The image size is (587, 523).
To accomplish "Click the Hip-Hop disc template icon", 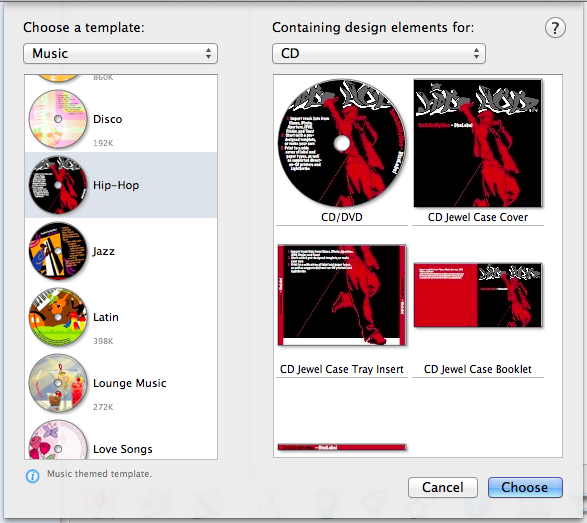I will coord(58,185).
